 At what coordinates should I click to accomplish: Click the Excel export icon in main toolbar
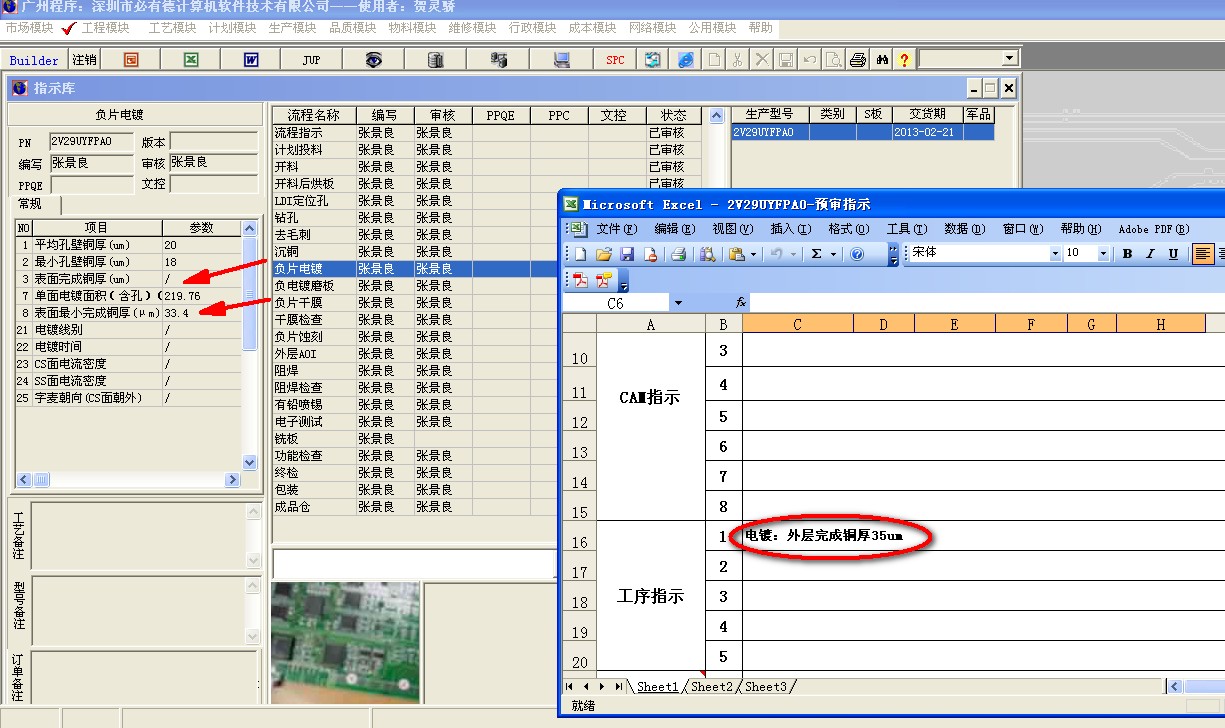tap(190, 60)
